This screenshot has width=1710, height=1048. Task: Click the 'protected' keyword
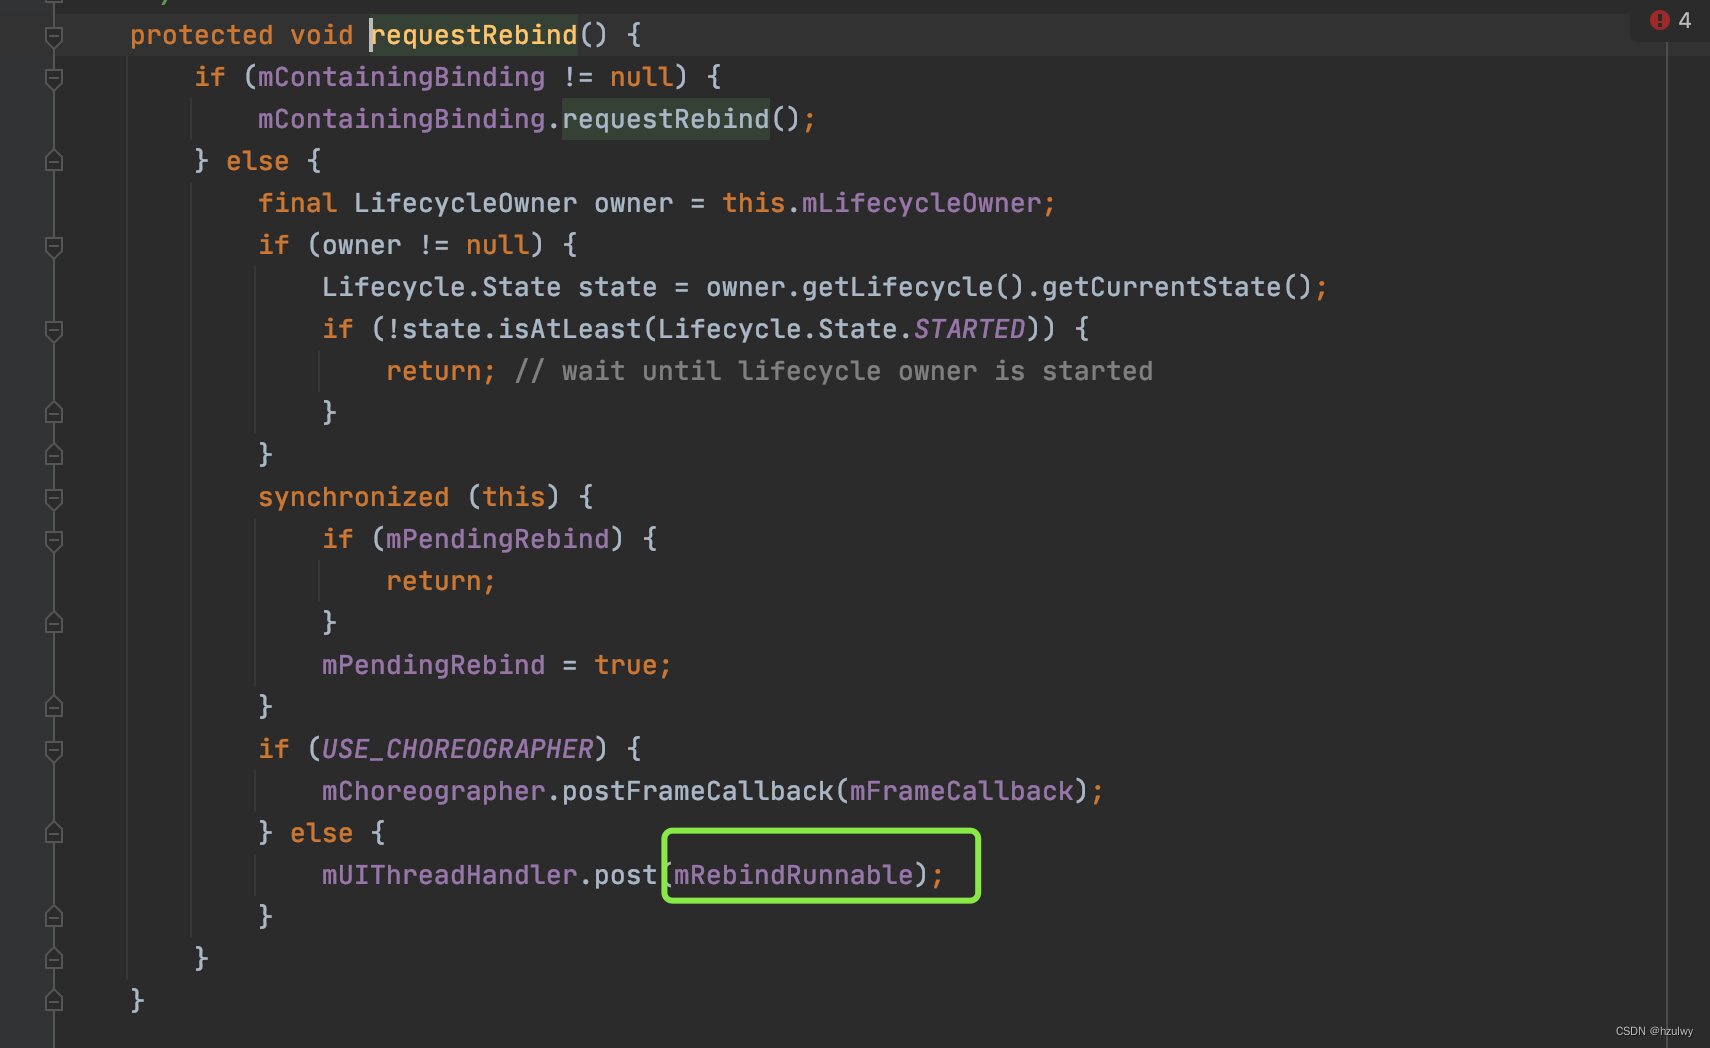(201, 35)
